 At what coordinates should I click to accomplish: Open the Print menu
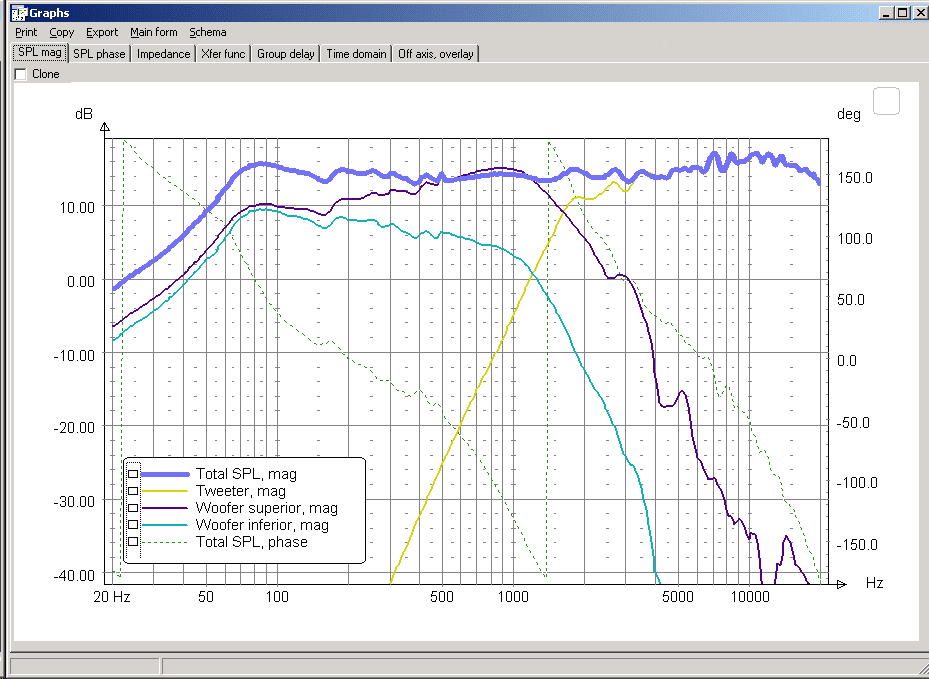(x=26, y=33)
